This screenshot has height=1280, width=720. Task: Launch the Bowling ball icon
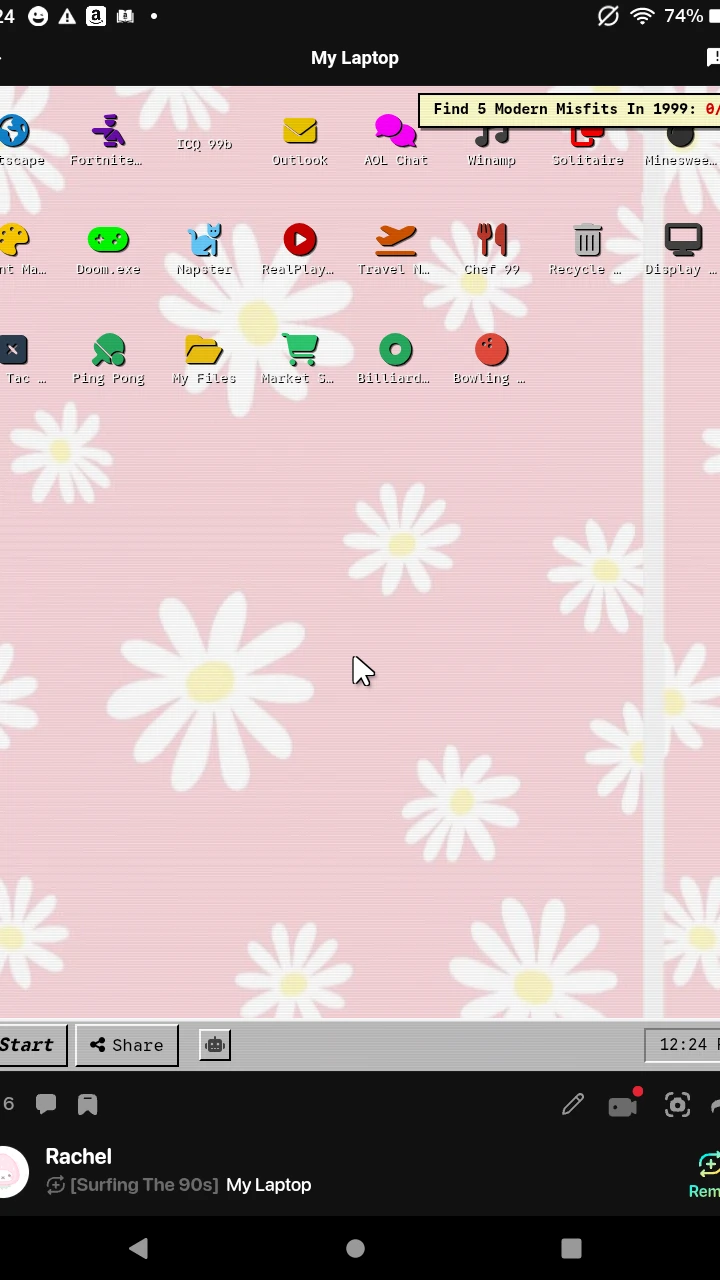click(492, 350)
